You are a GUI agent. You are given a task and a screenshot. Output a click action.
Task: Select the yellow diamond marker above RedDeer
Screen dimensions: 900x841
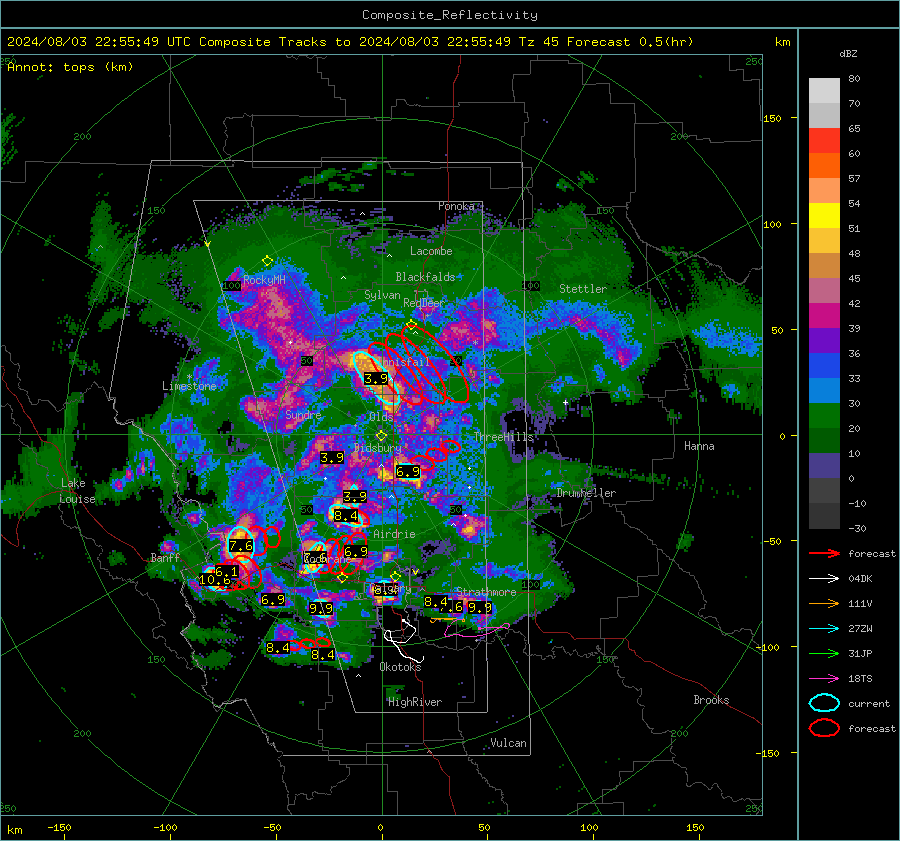(x=411, y=325)
